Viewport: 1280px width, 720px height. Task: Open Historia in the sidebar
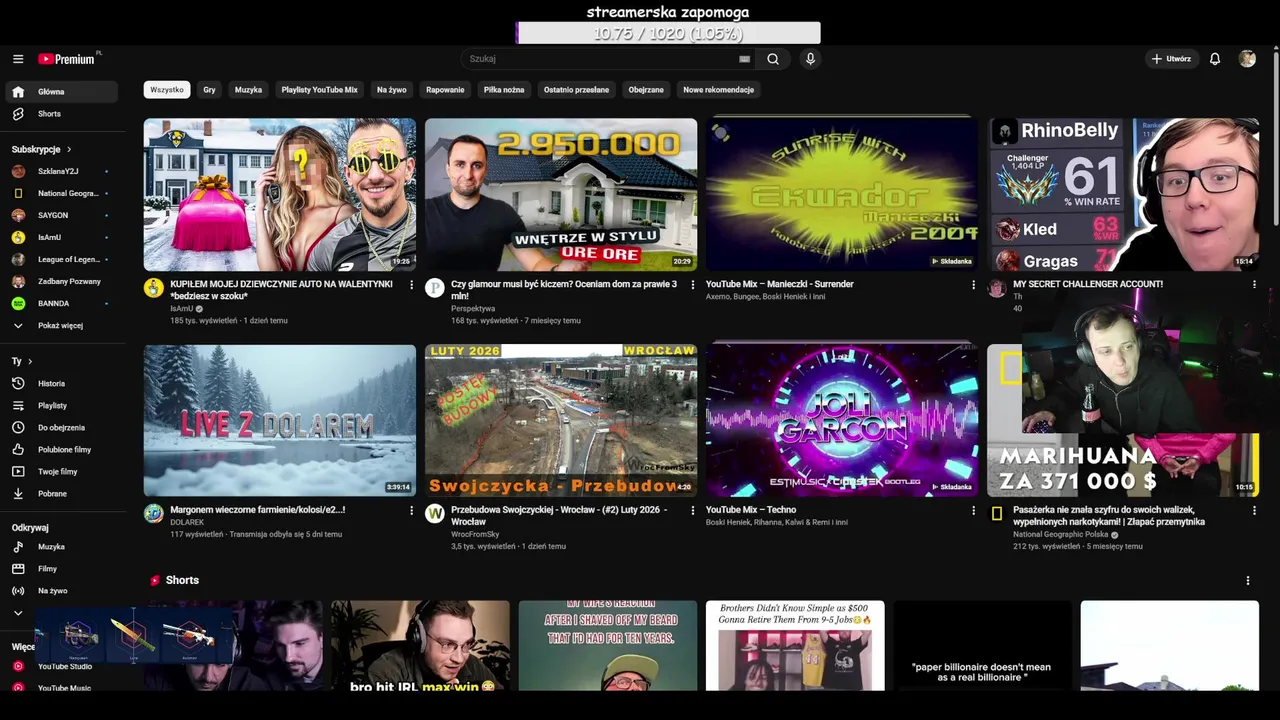pos(61,384)
